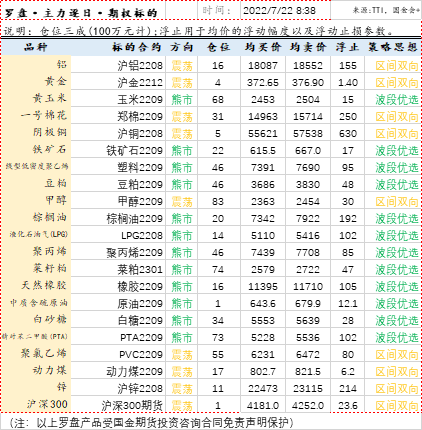Select the average buy price 5228
Image resolution: width=422 pixels, height=430 pixels.
point(263,338)
